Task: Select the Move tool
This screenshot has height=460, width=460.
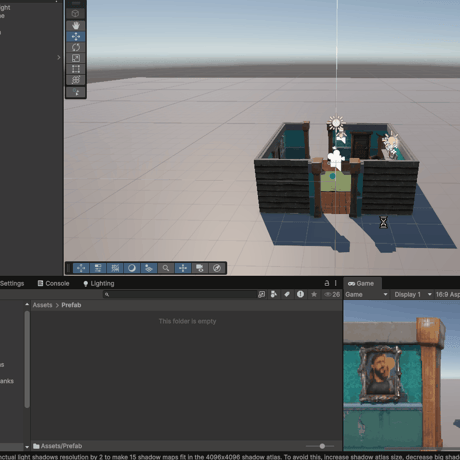Action: [76, 36]
